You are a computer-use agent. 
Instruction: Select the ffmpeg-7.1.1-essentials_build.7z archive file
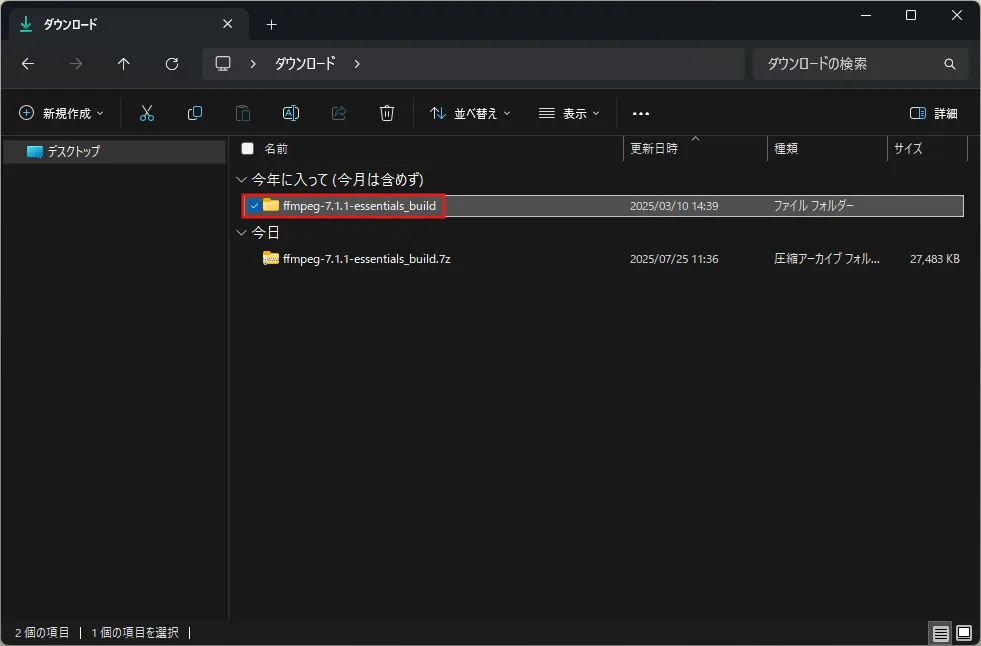(x=367, y=259)
